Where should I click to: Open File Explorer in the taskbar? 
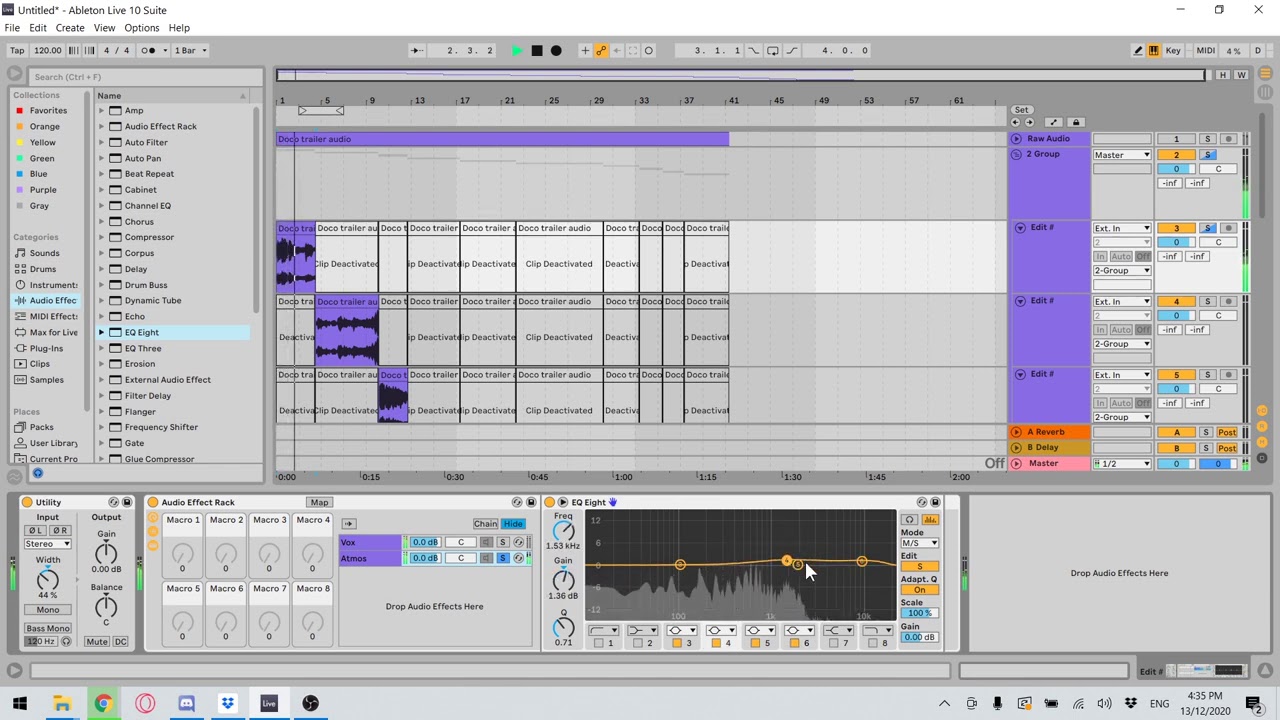62,703
